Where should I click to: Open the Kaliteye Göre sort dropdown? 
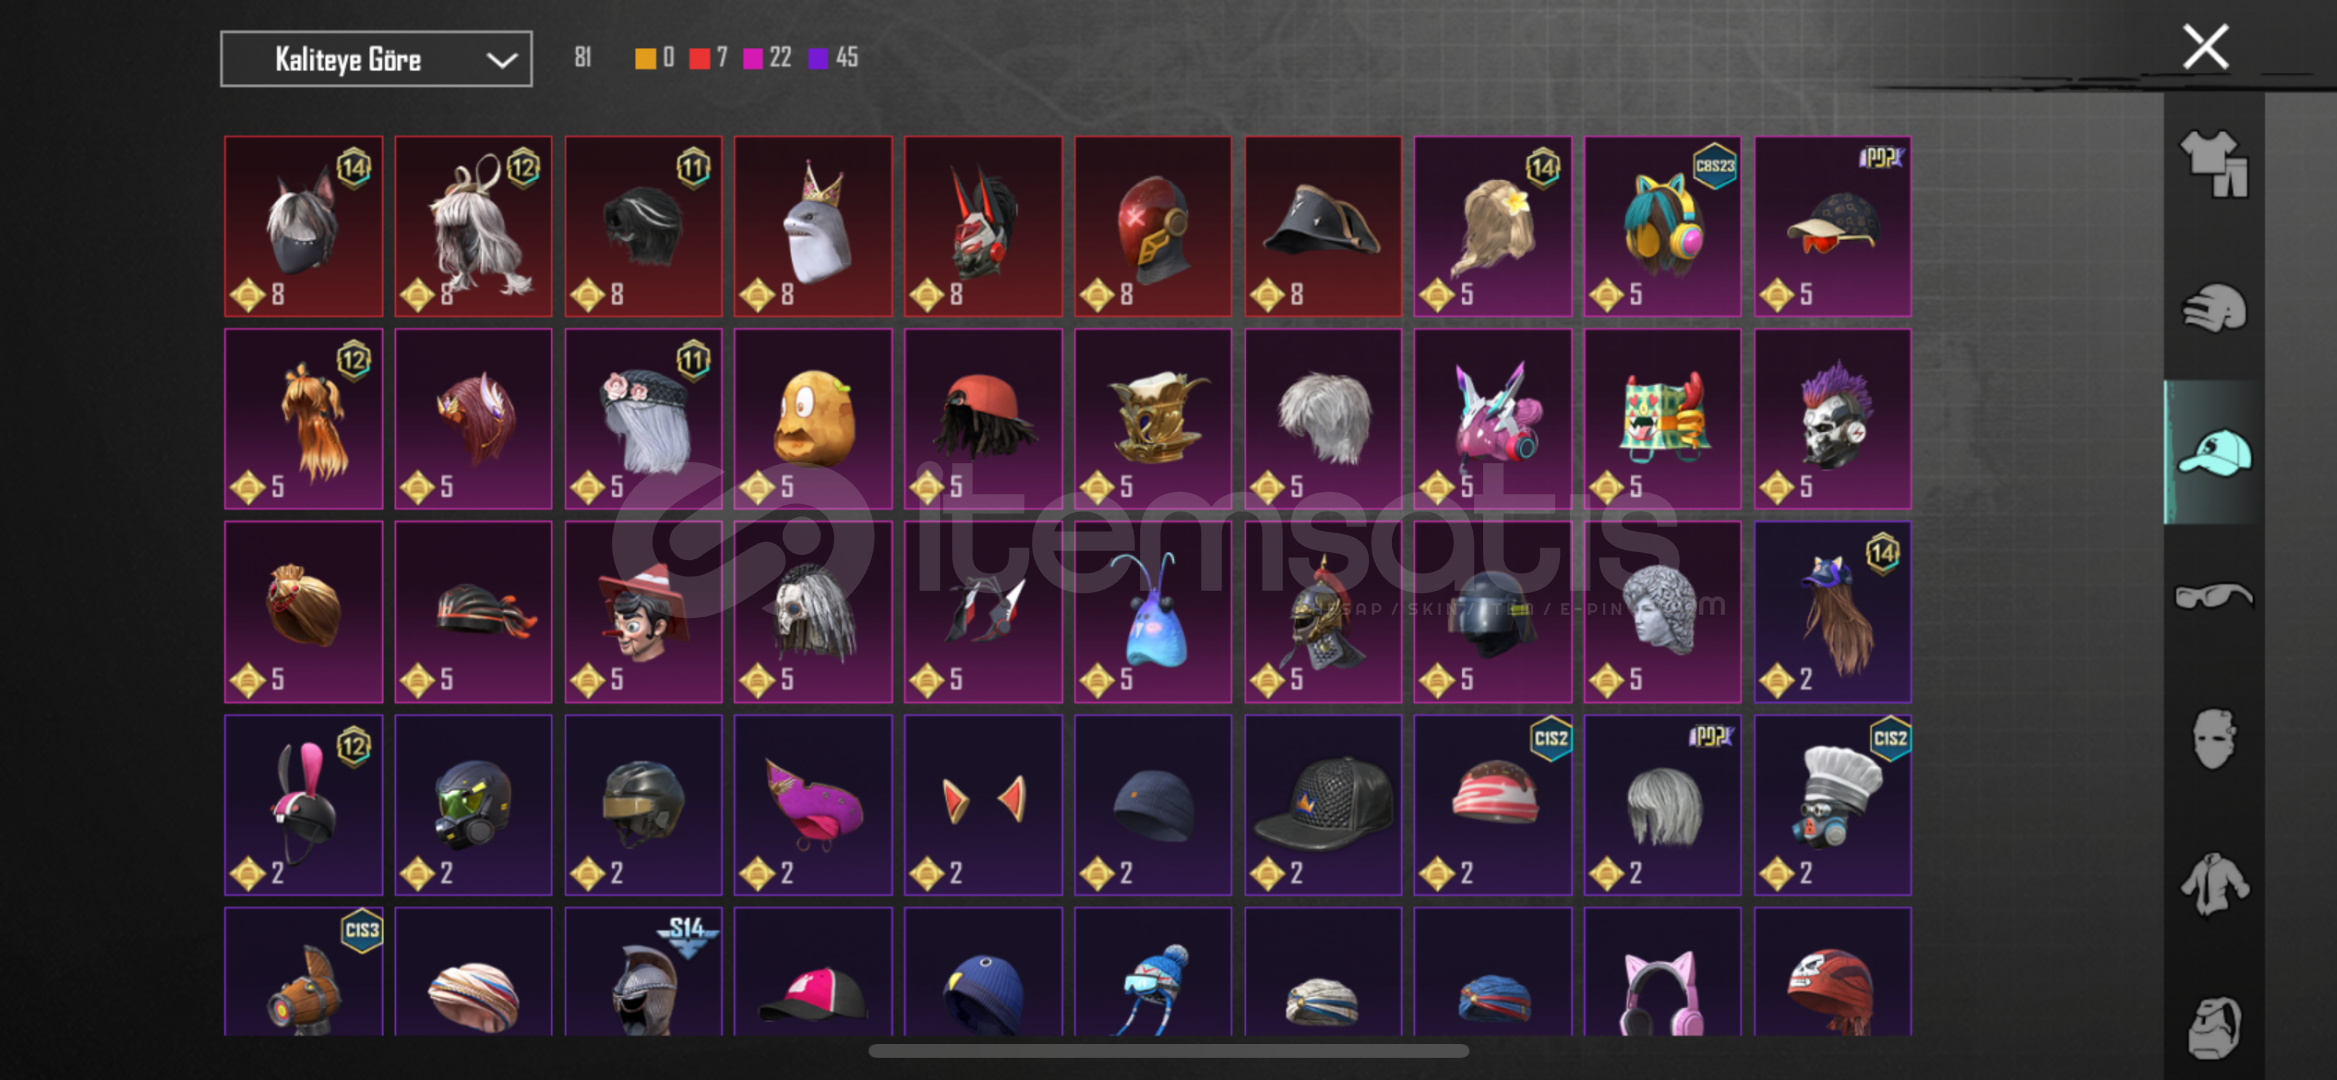coord(376,59)
